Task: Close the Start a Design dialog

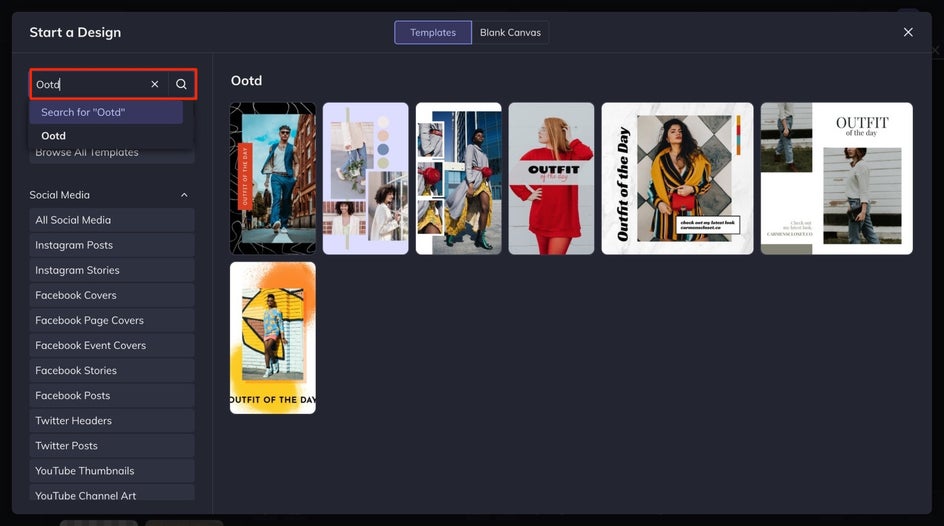Action: [908, 32]
